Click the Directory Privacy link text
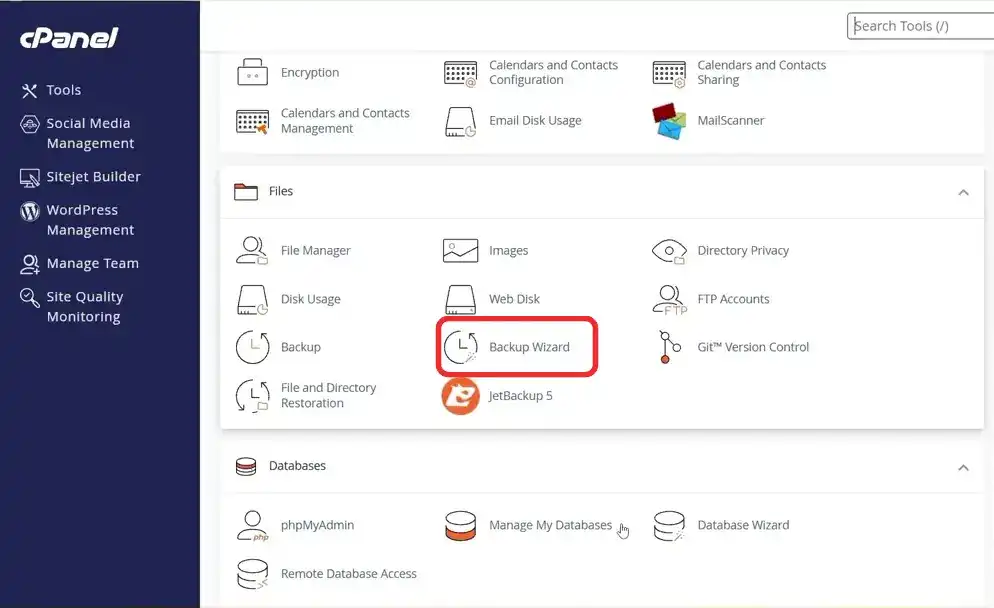This screenshot has height=608, width=994. (743, 250)
